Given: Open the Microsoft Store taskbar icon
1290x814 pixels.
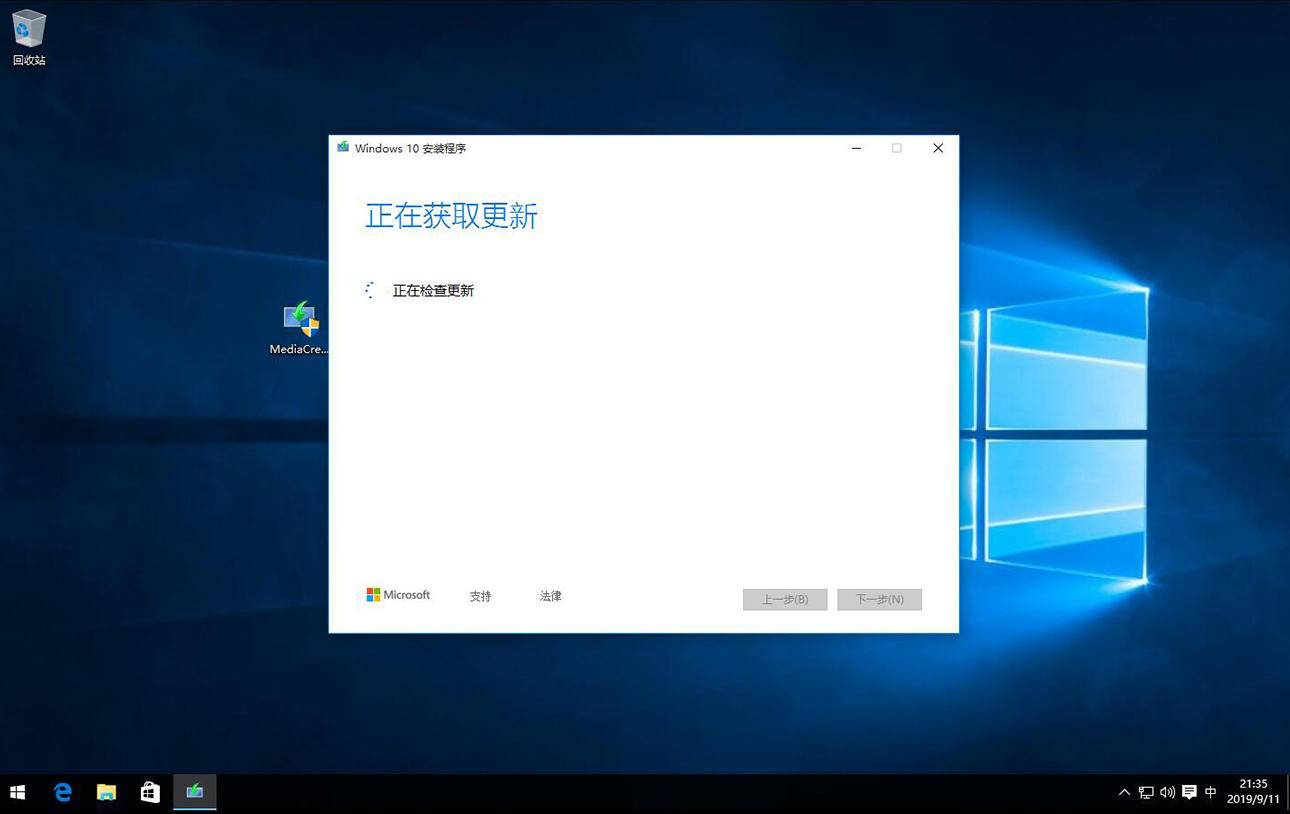Looking at the screenshot, I should 150,792.
